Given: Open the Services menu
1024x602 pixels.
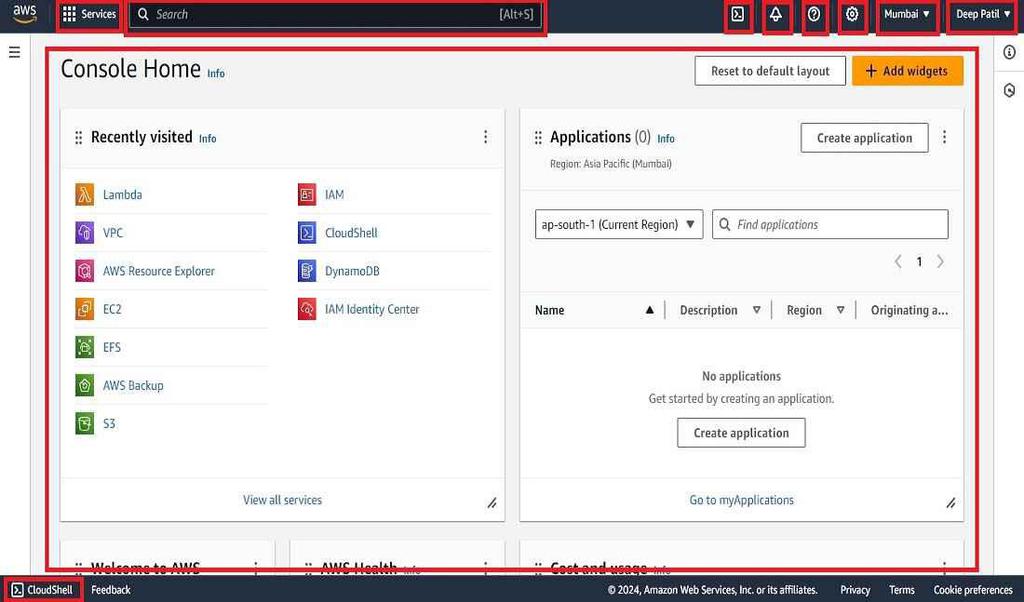Looking at the screenshot, I should point(88,15).
